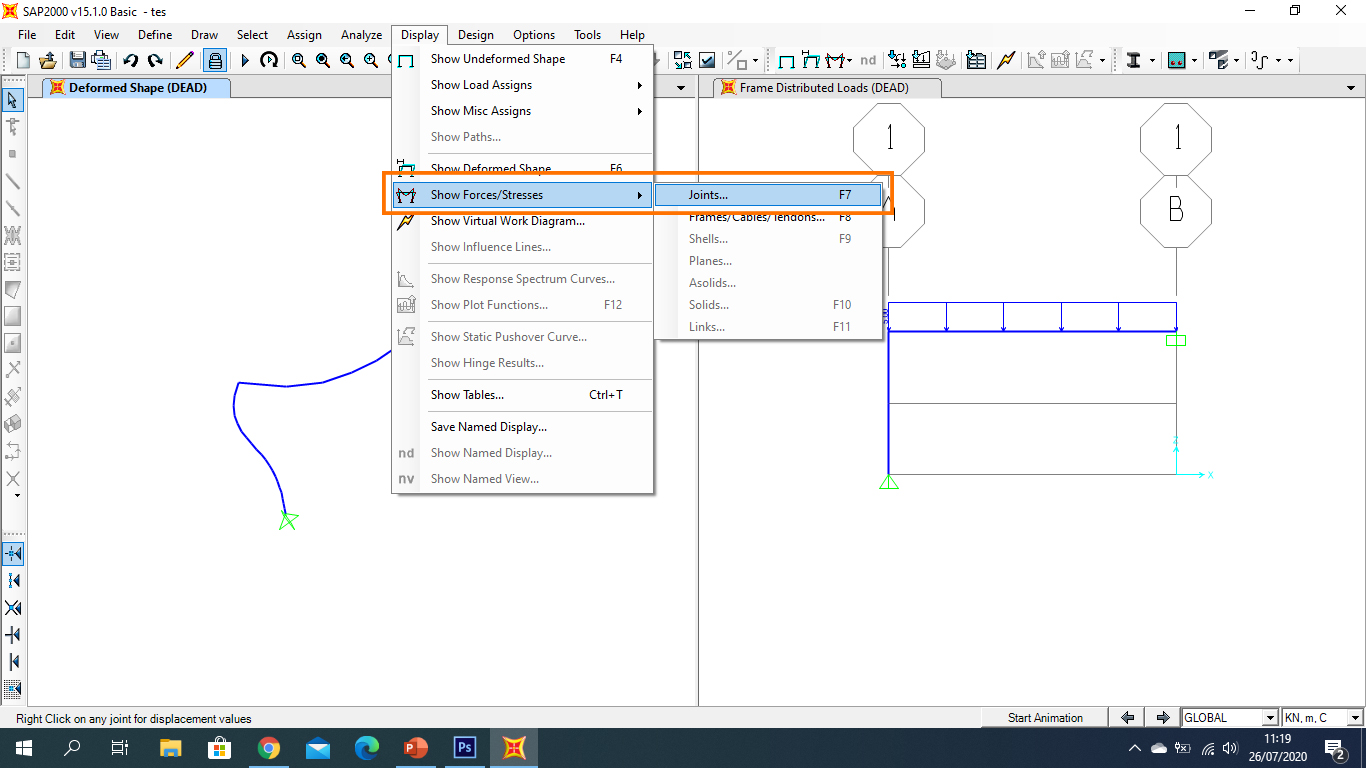Click the lightning bolt virtual work icon

coord(1006,60)
